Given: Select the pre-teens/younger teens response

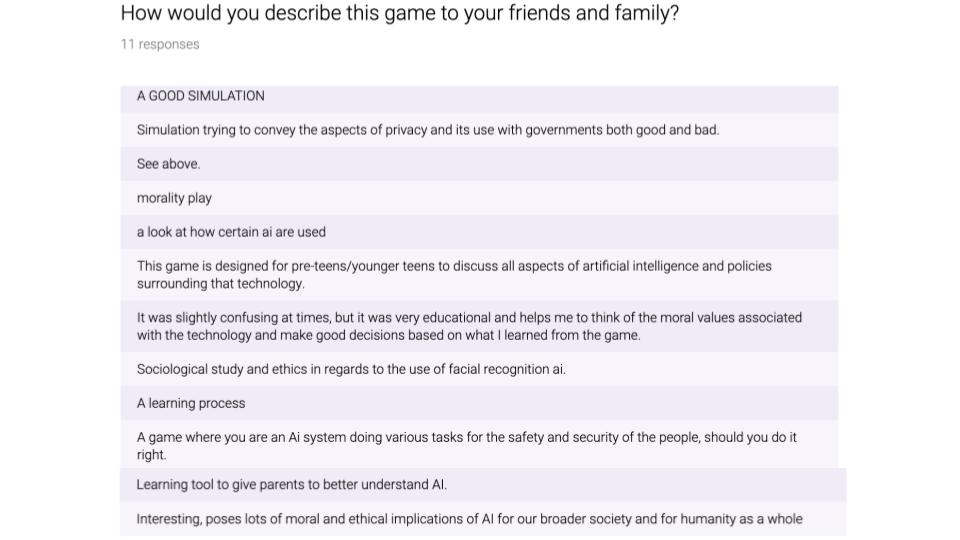Looking at the screenshot, I should pyautogui.click(x=479, y=275).
